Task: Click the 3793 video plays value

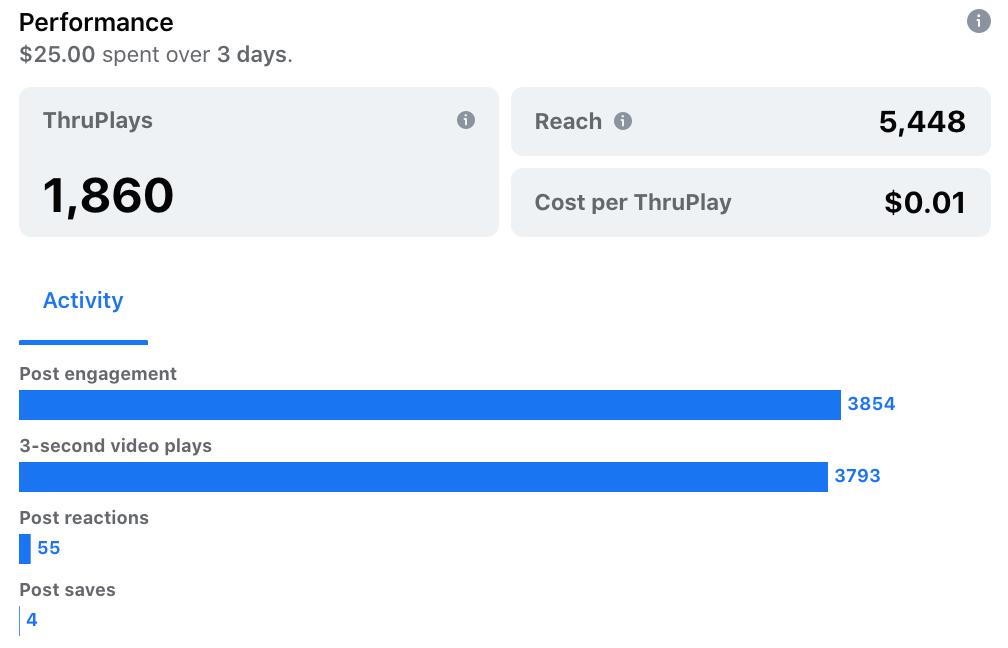Action: coord(858,476)
